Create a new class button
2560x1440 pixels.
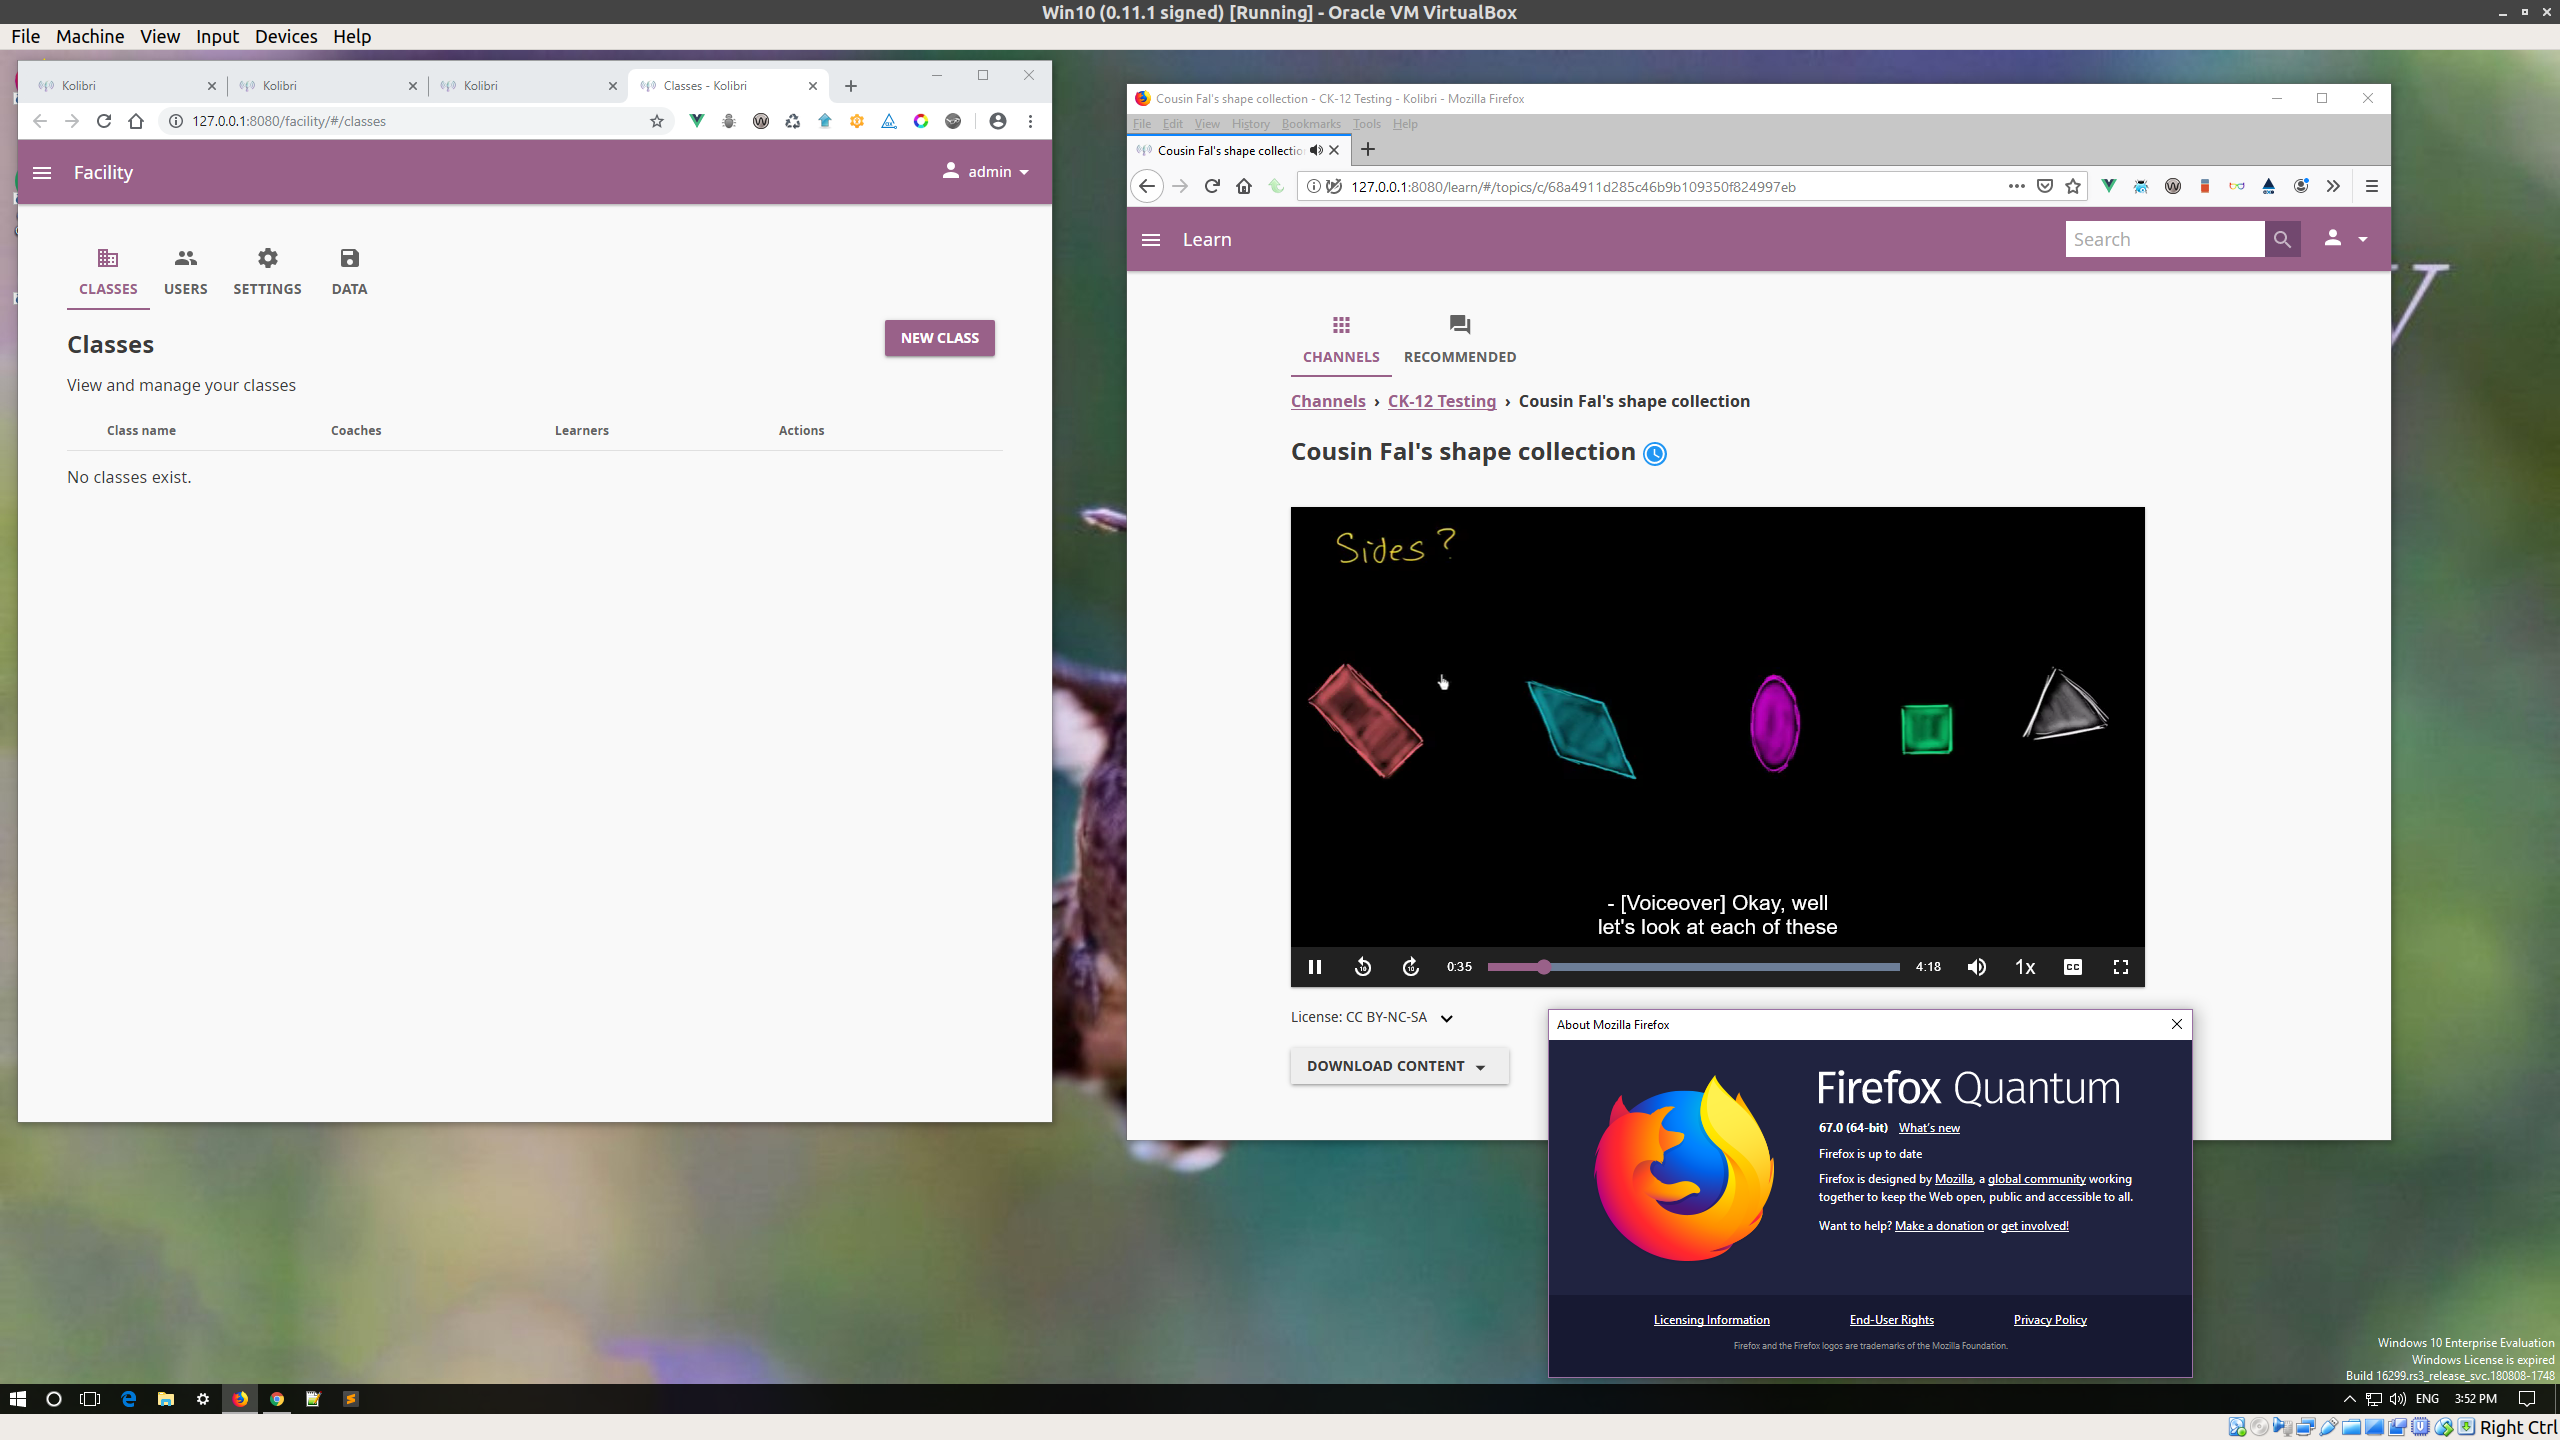(x=939, y=338)
